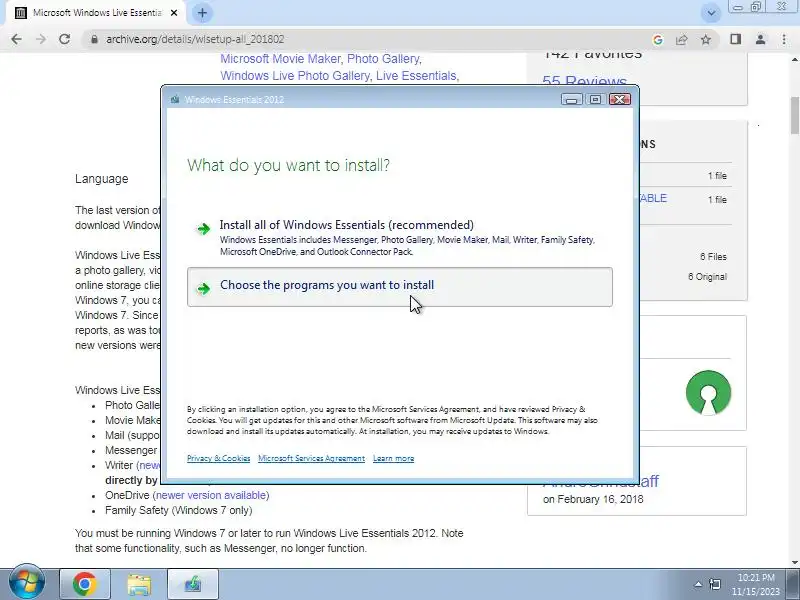Open the Chrome profile menu

[760, 39]
